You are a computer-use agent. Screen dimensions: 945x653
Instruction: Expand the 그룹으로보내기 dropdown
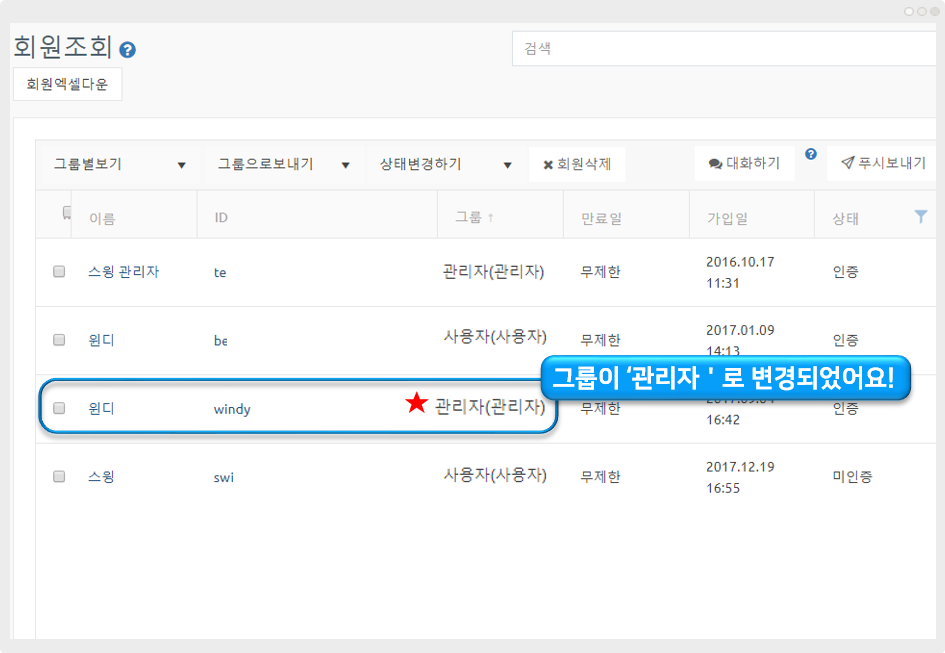coord(283,165)
